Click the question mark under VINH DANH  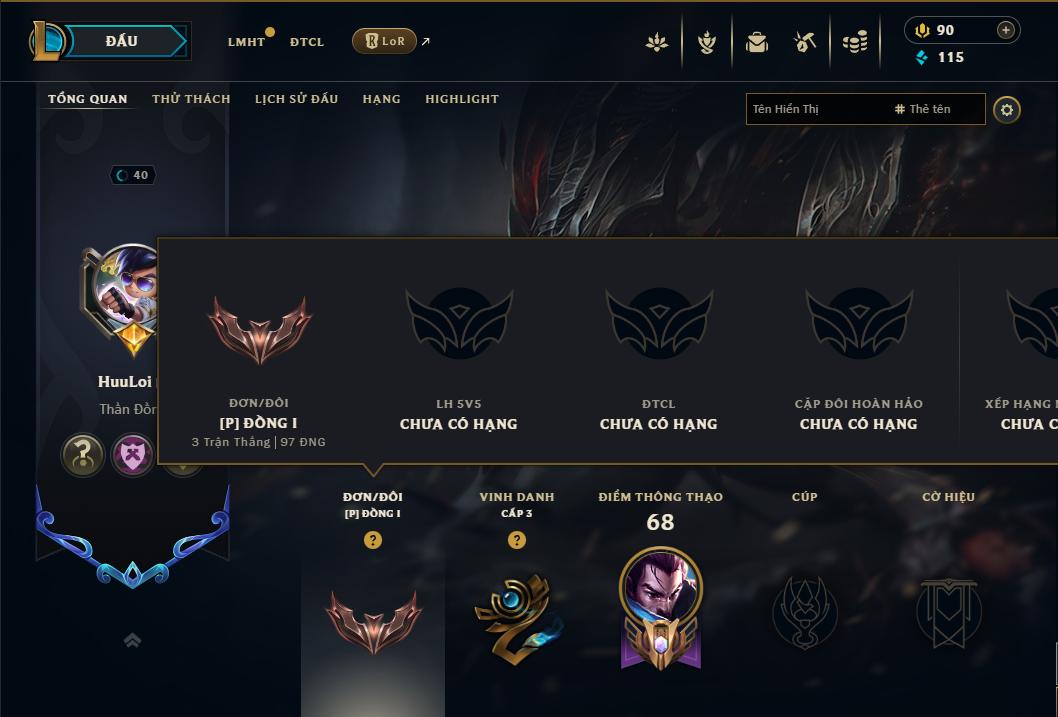coord(517,540)
